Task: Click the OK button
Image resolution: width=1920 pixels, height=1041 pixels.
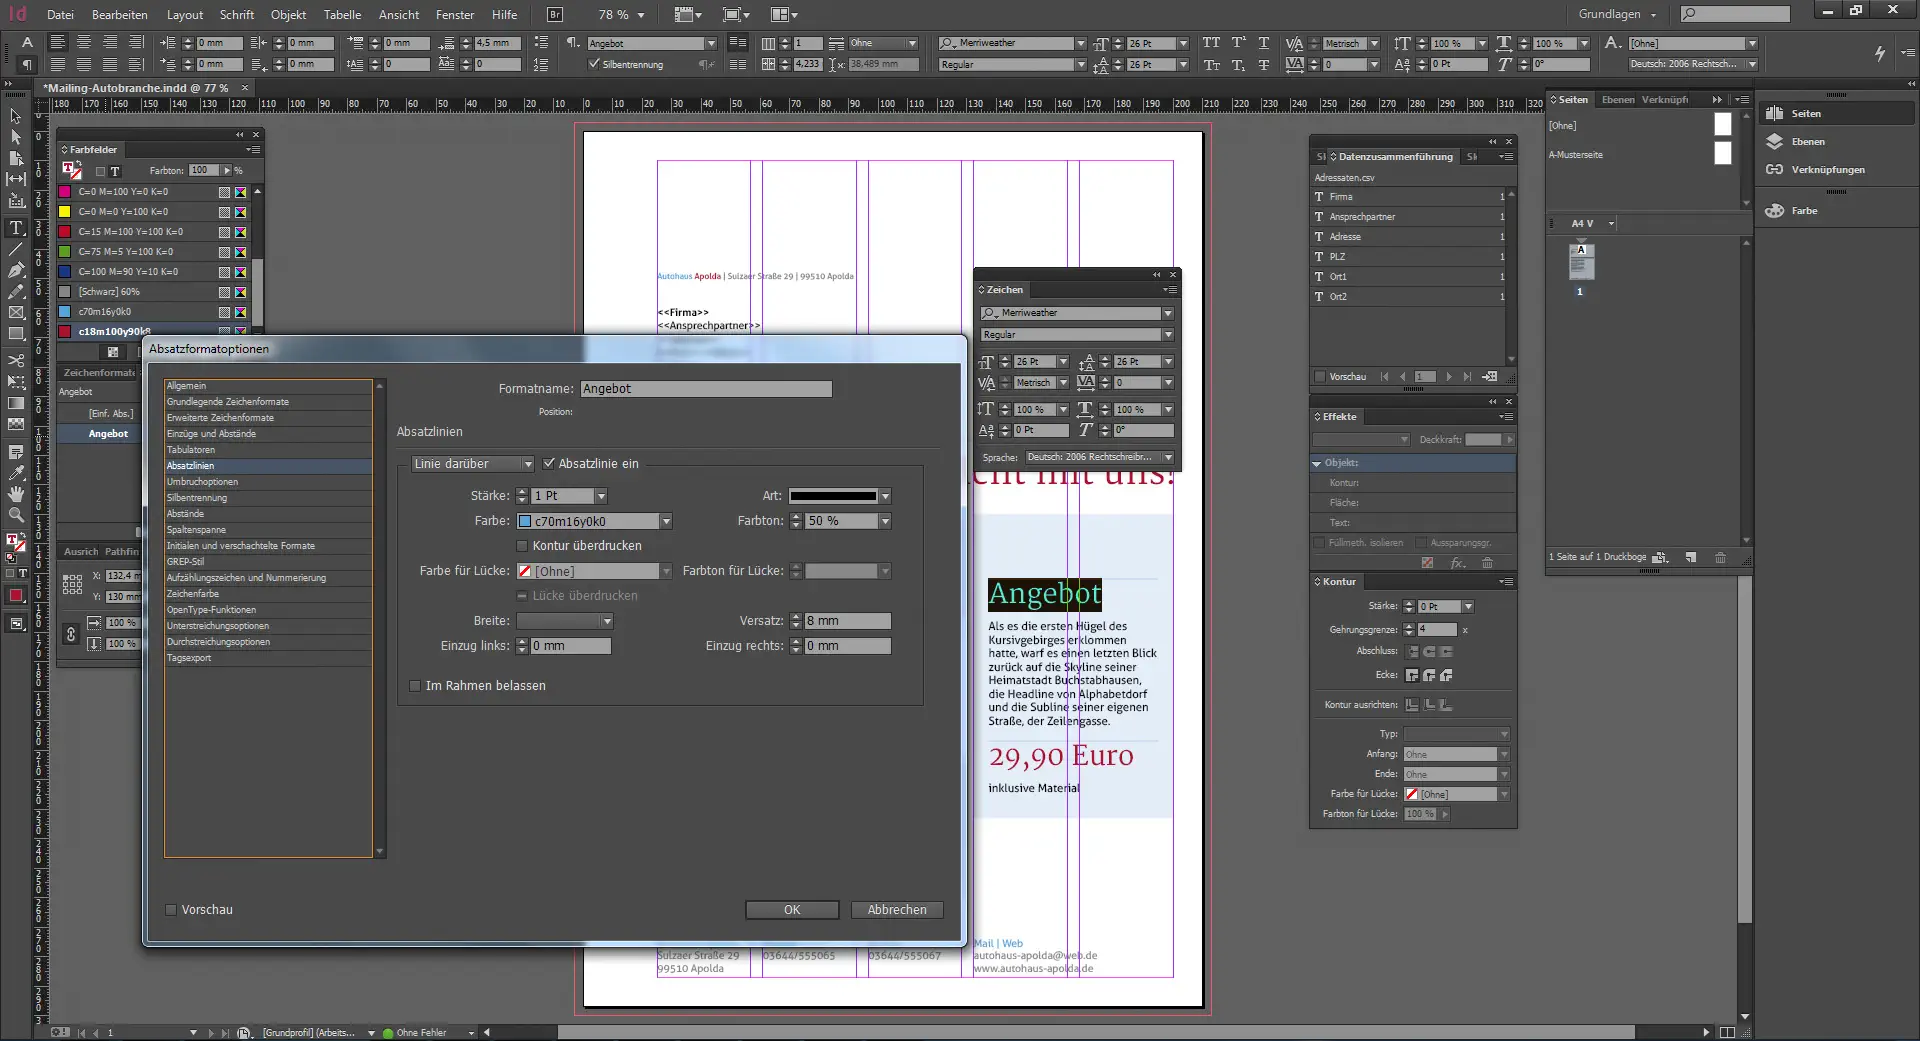Action: tap(792, 910)
